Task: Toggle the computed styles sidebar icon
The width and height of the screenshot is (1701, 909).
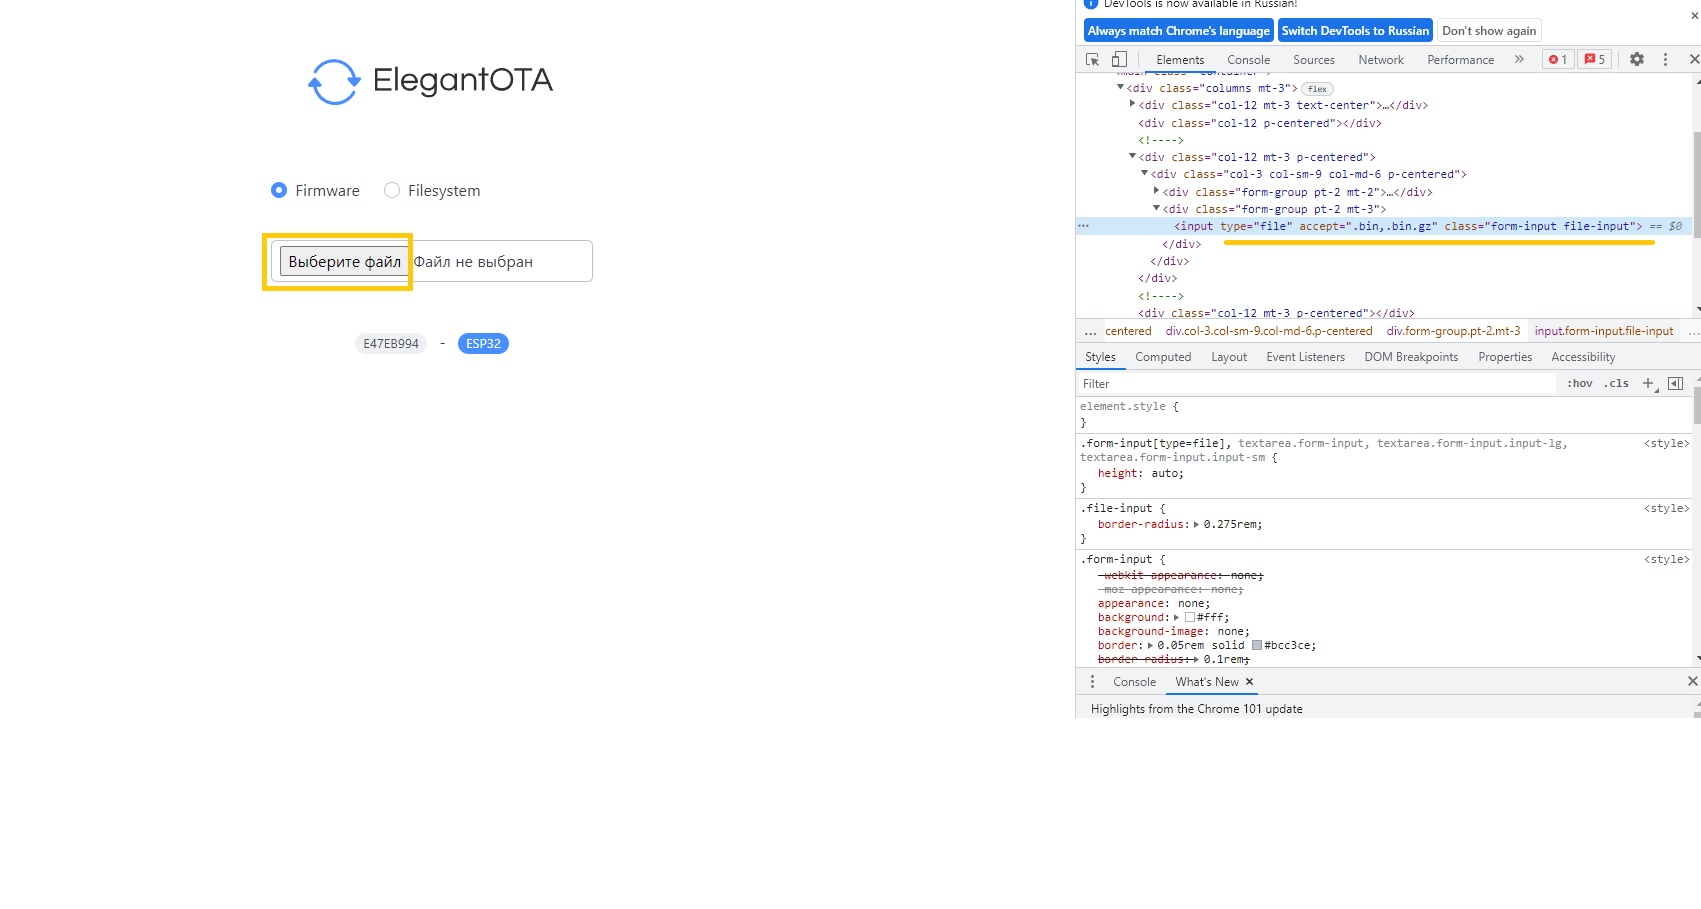Action: (x=1676, y=384)
